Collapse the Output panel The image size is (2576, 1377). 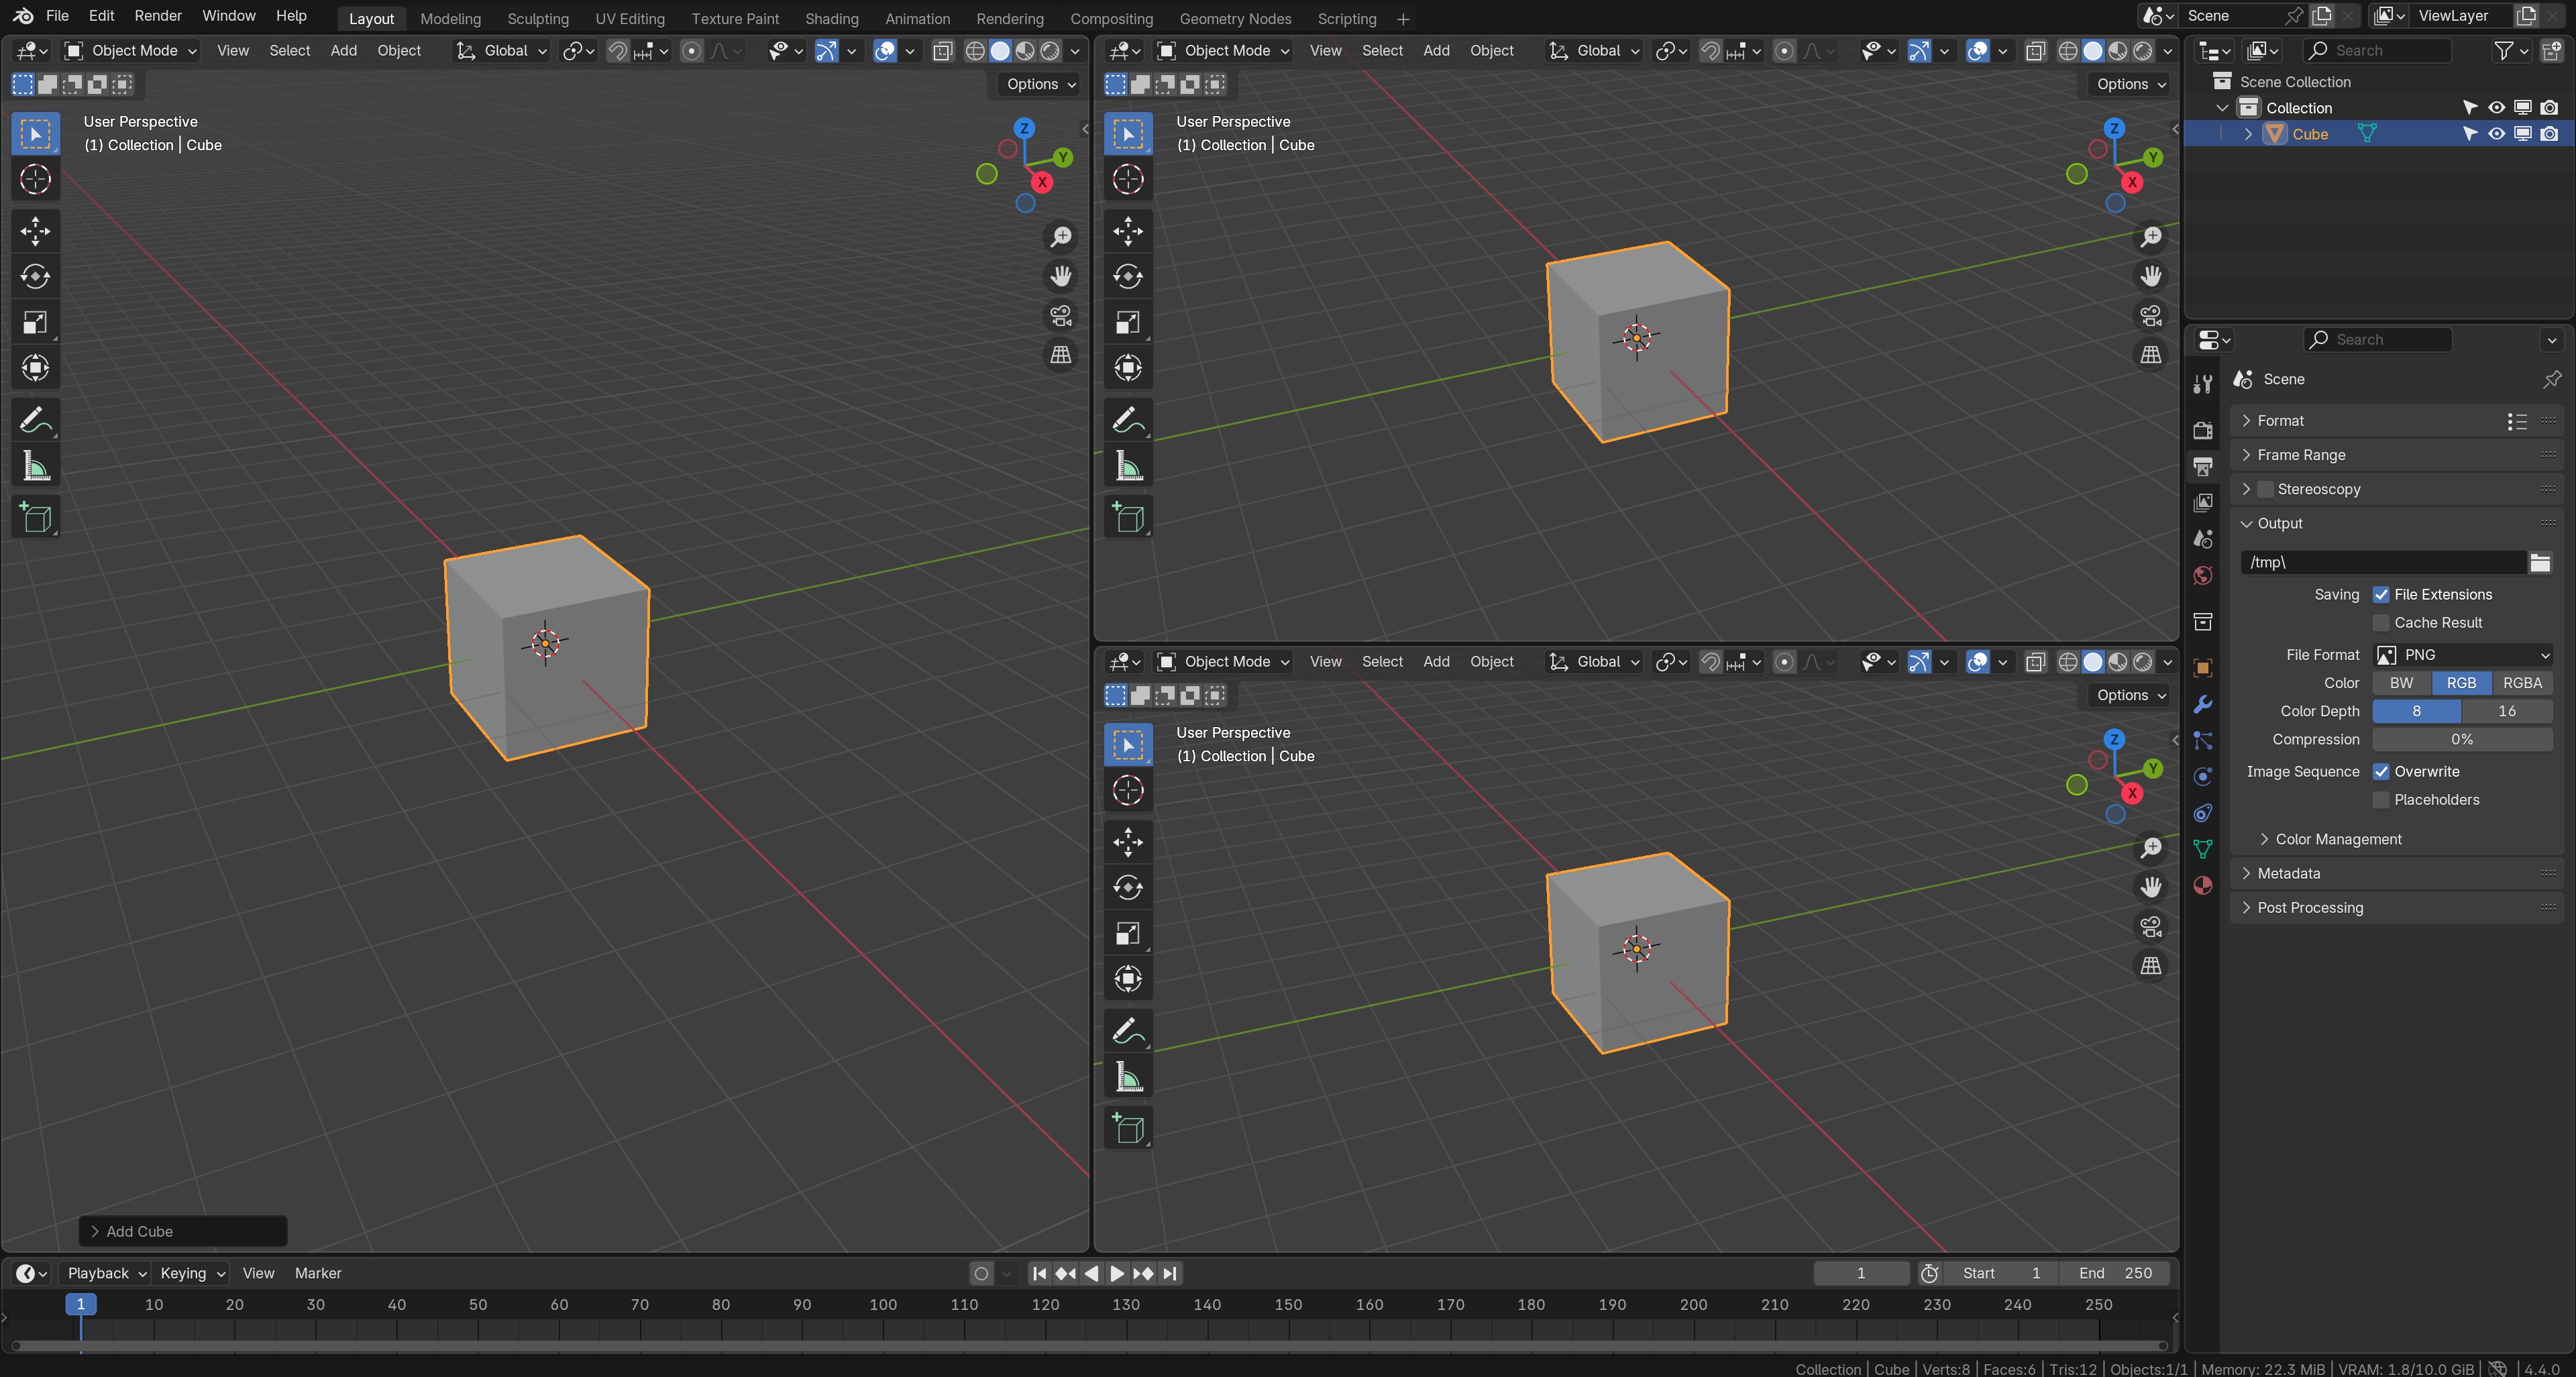[2280, 523]
